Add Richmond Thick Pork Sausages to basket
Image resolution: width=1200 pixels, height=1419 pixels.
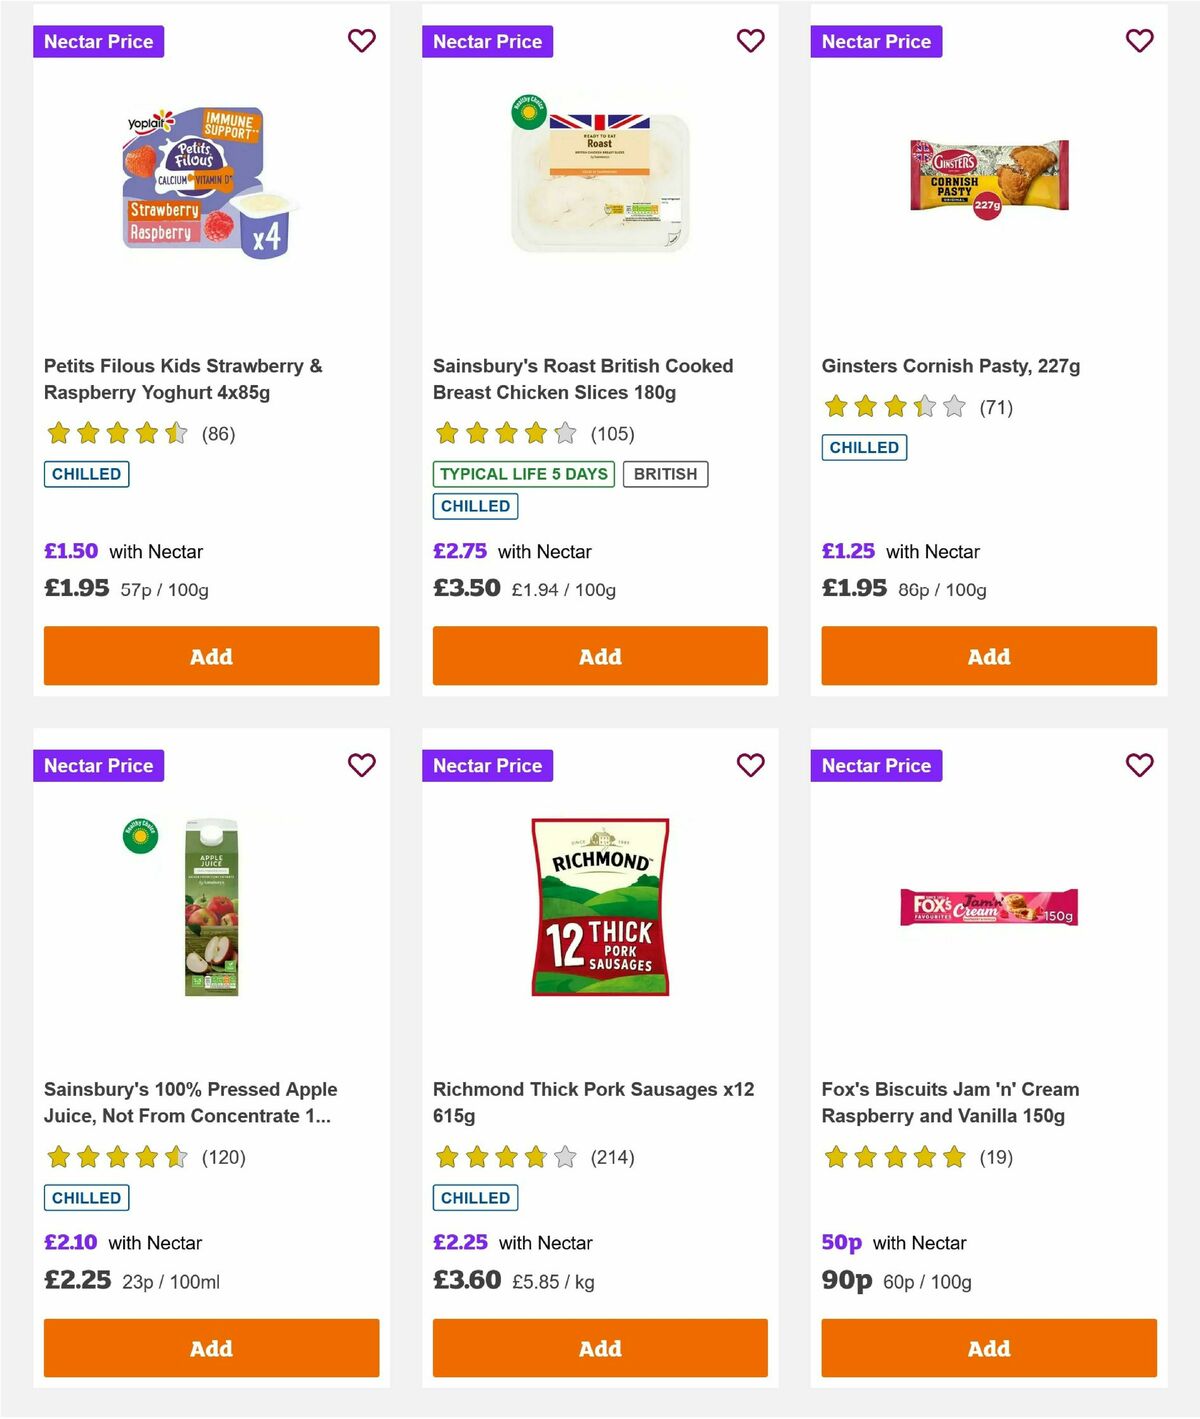tap(599, 1348)
